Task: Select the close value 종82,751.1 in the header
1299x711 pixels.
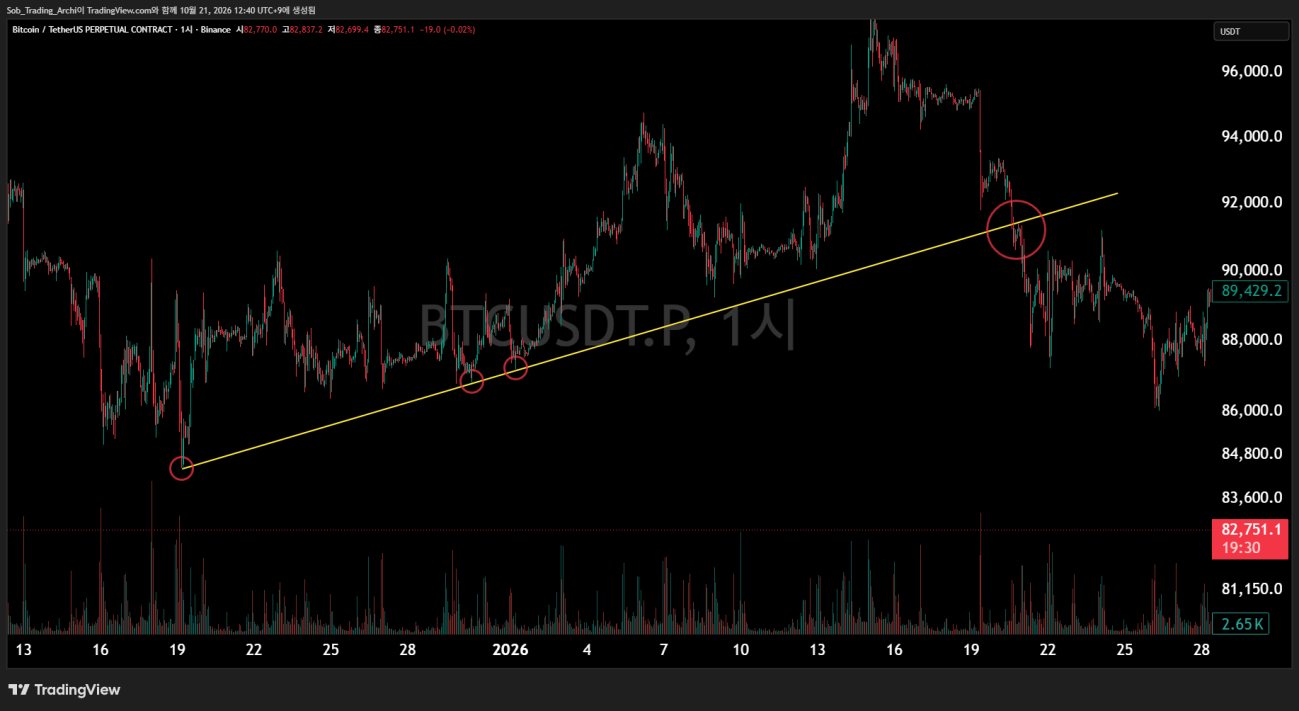Action: click(394, 30)
